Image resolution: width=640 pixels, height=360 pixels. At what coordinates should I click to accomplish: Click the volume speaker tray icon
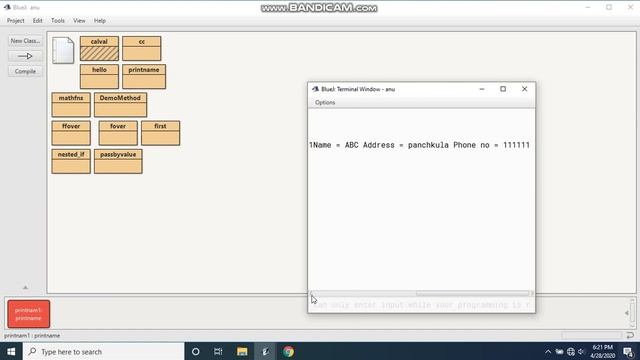tap(581, 351)
